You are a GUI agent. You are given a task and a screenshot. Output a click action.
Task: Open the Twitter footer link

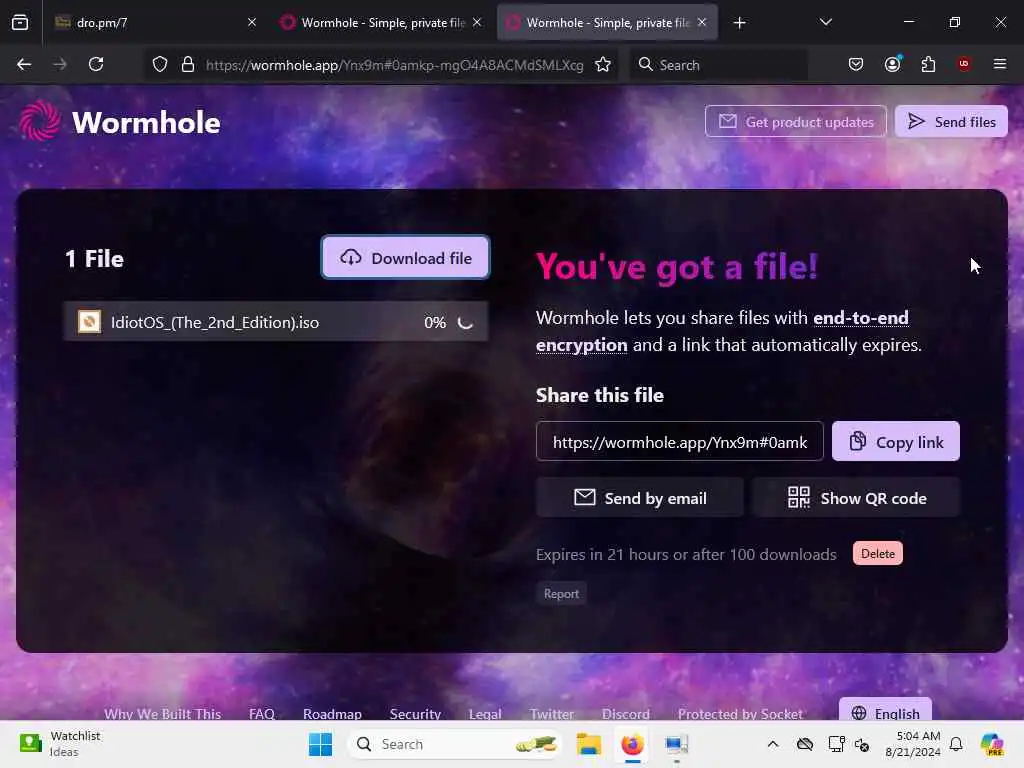point(551,714)
